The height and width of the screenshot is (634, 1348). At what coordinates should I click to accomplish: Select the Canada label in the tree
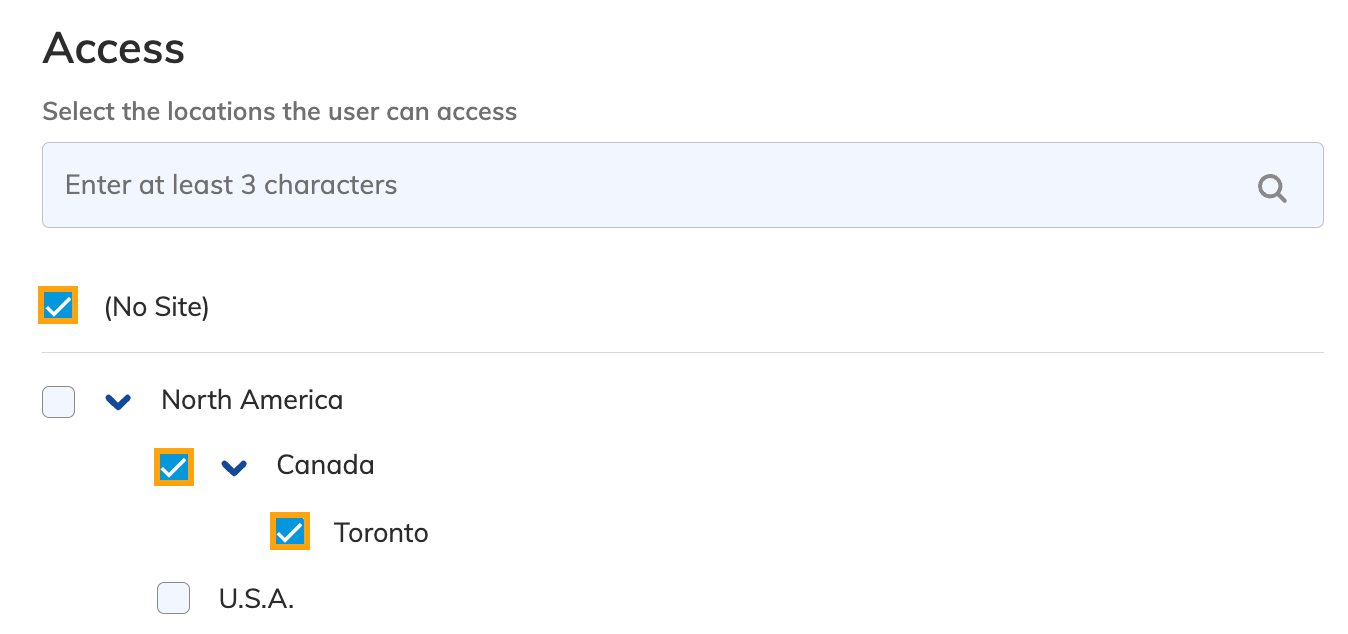[x=325, y=464]
